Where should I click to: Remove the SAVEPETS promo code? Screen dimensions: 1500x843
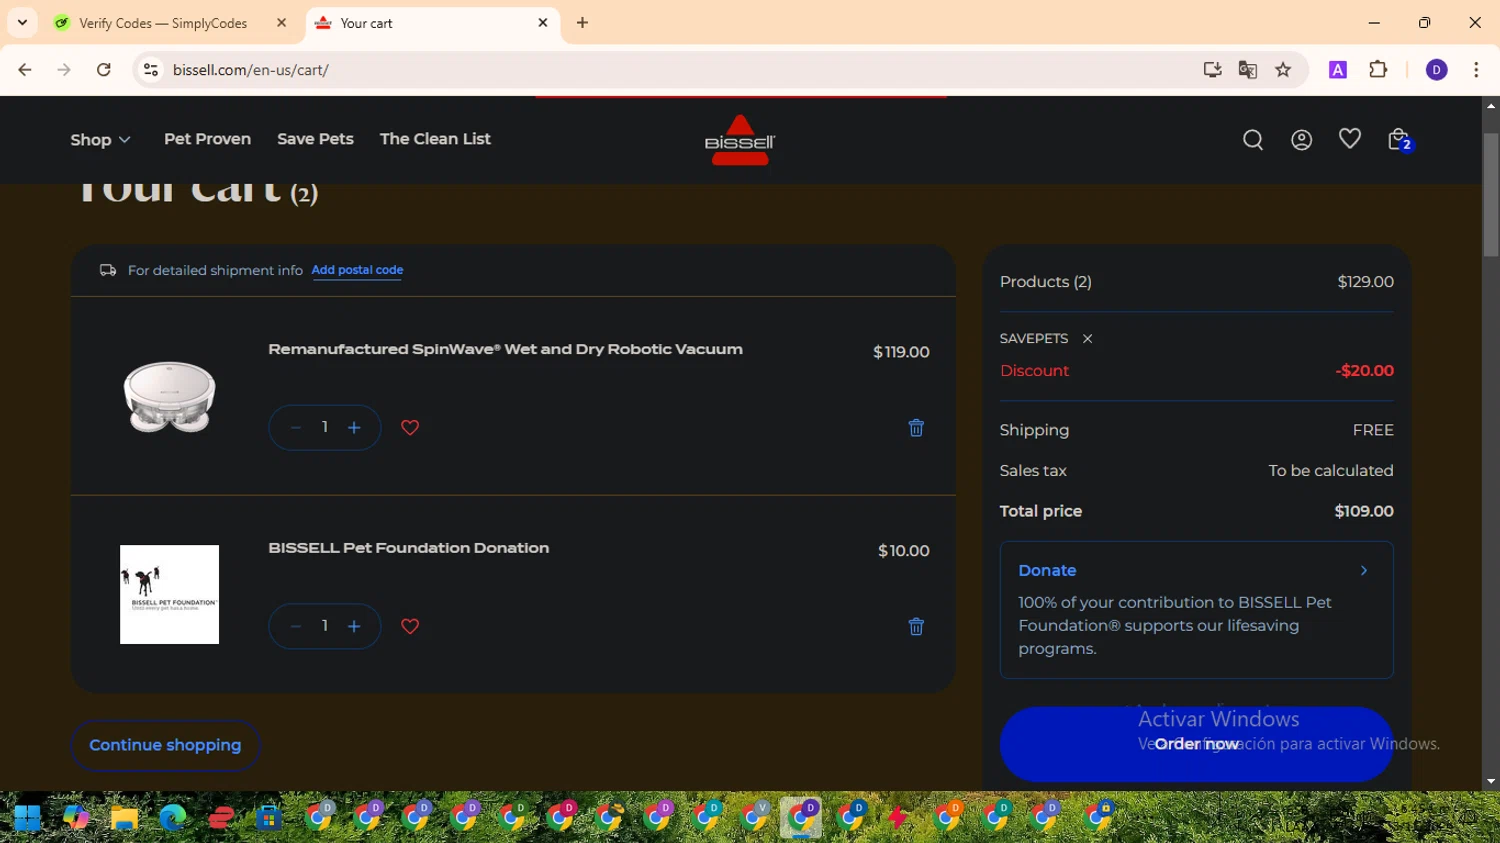(1088, 339)
